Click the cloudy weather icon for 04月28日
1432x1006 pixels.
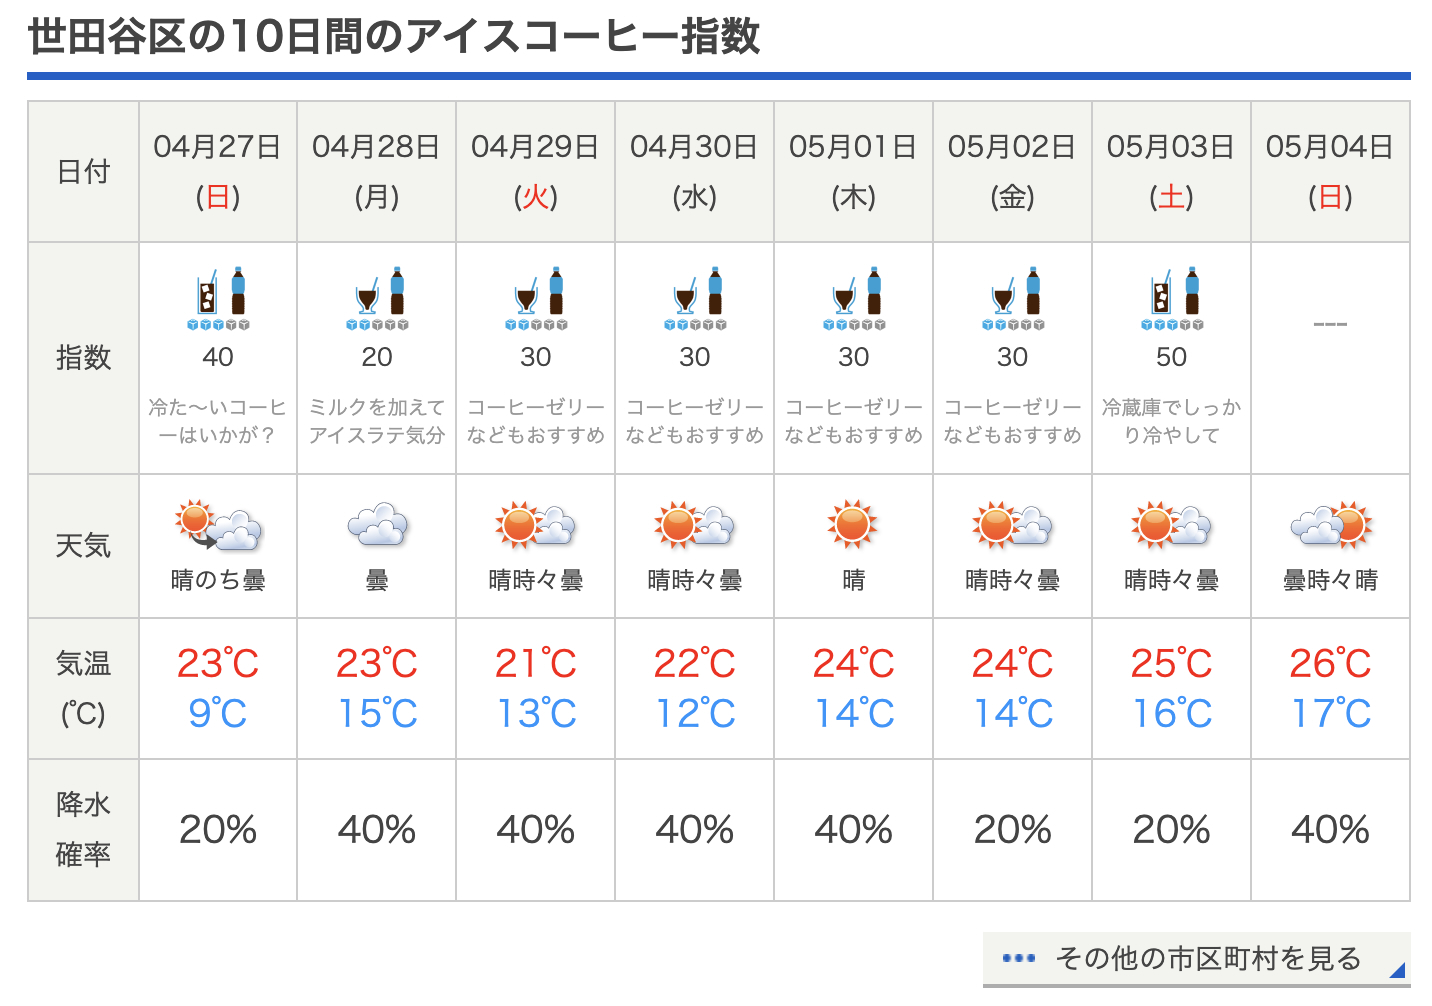pyautogui.click(x=377, y=526)
